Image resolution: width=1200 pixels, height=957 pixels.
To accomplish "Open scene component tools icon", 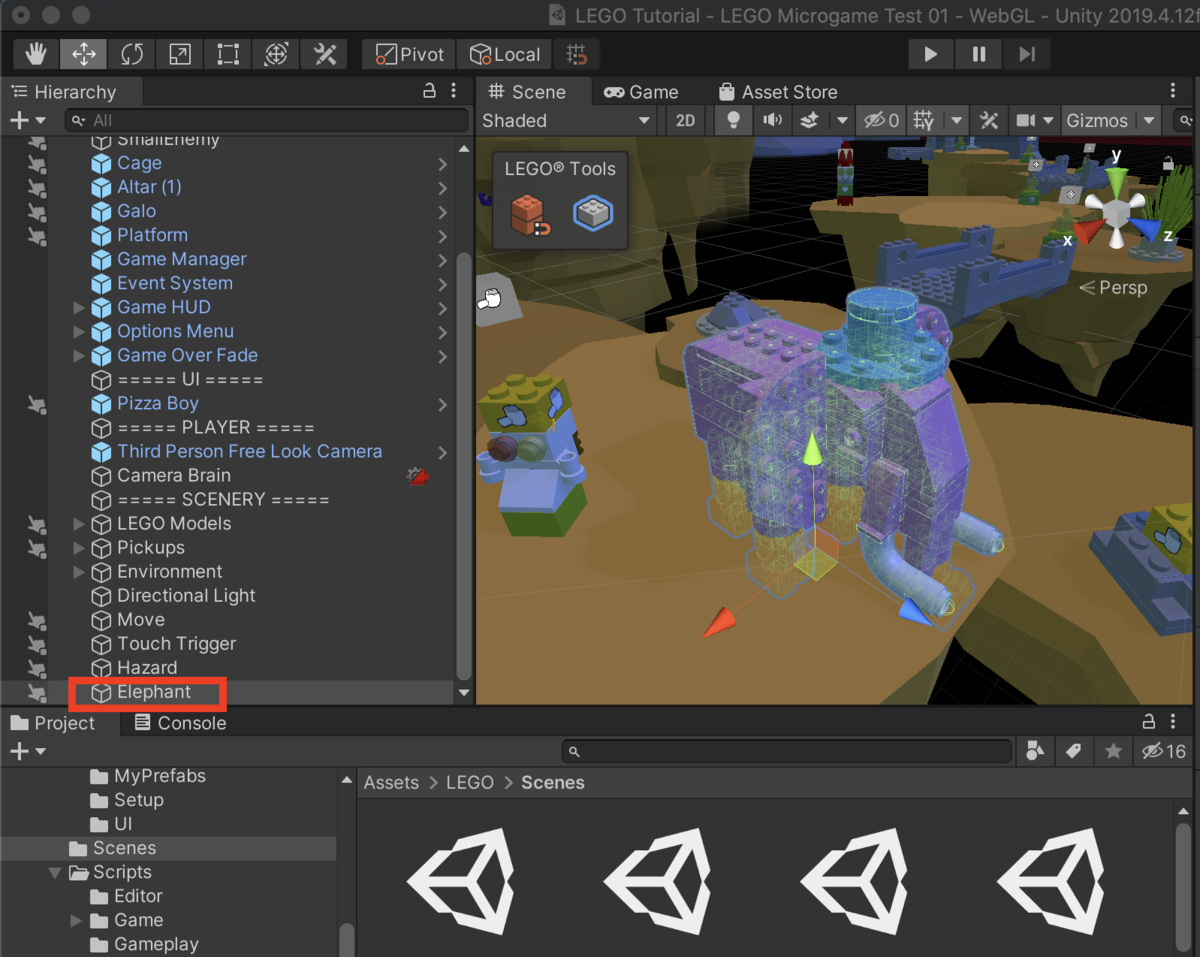I will click(989, 121).
